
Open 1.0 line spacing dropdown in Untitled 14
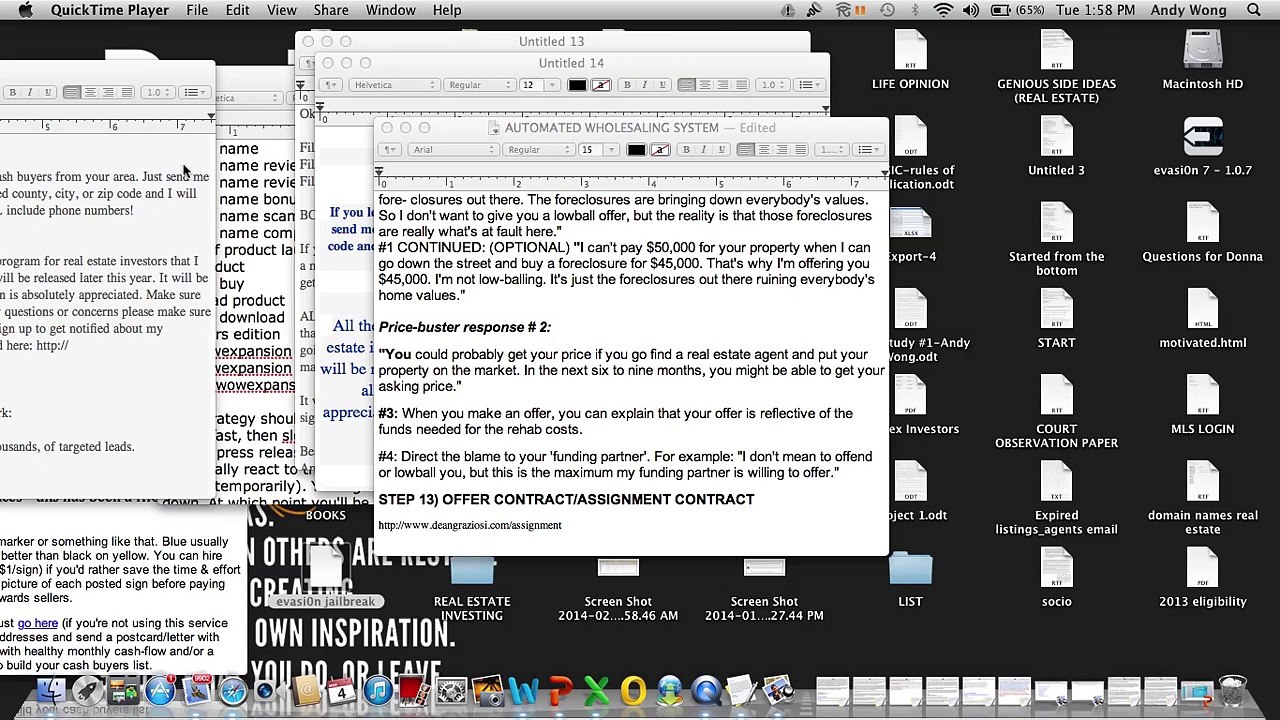tap(772, 85)
